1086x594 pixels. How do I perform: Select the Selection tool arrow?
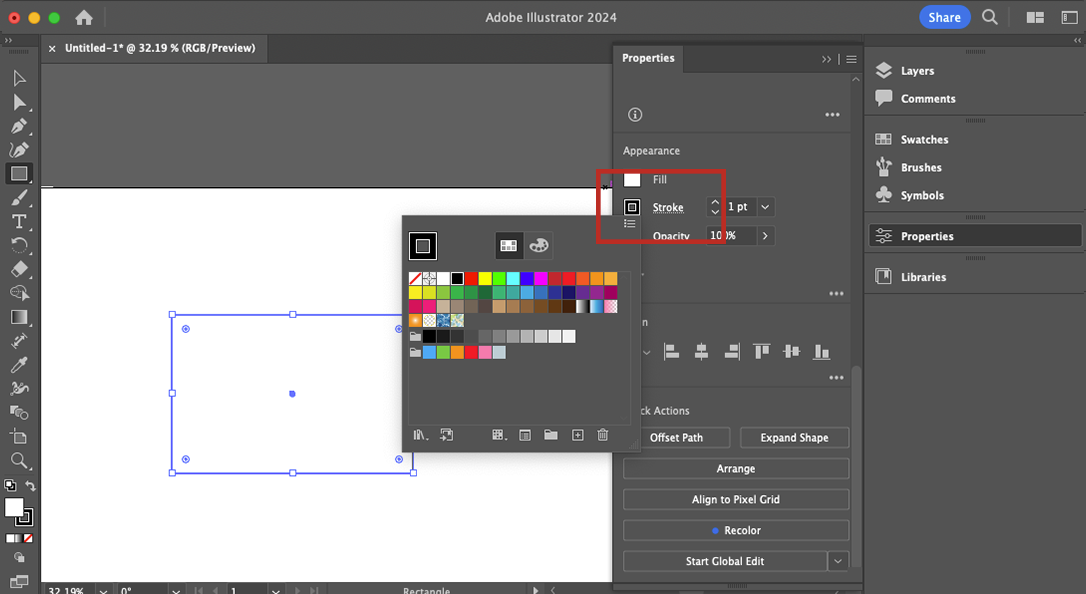19,78
